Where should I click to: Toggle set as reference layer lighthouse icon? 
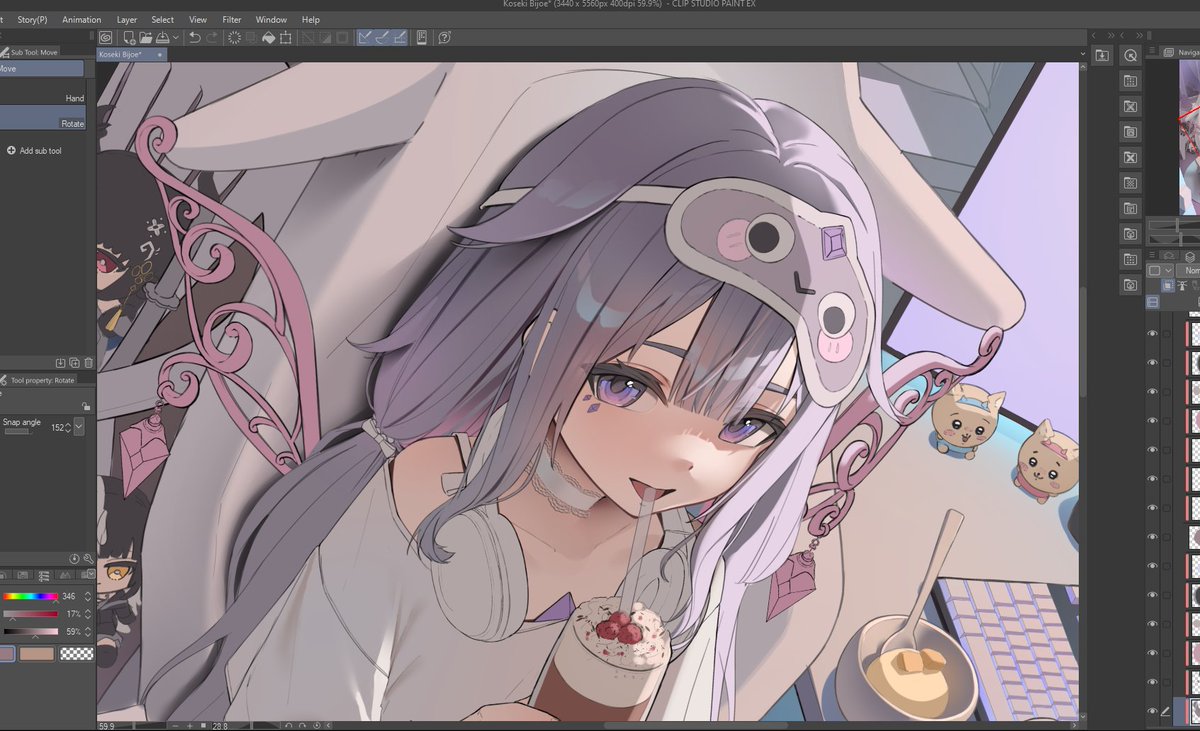point(1182,286)
